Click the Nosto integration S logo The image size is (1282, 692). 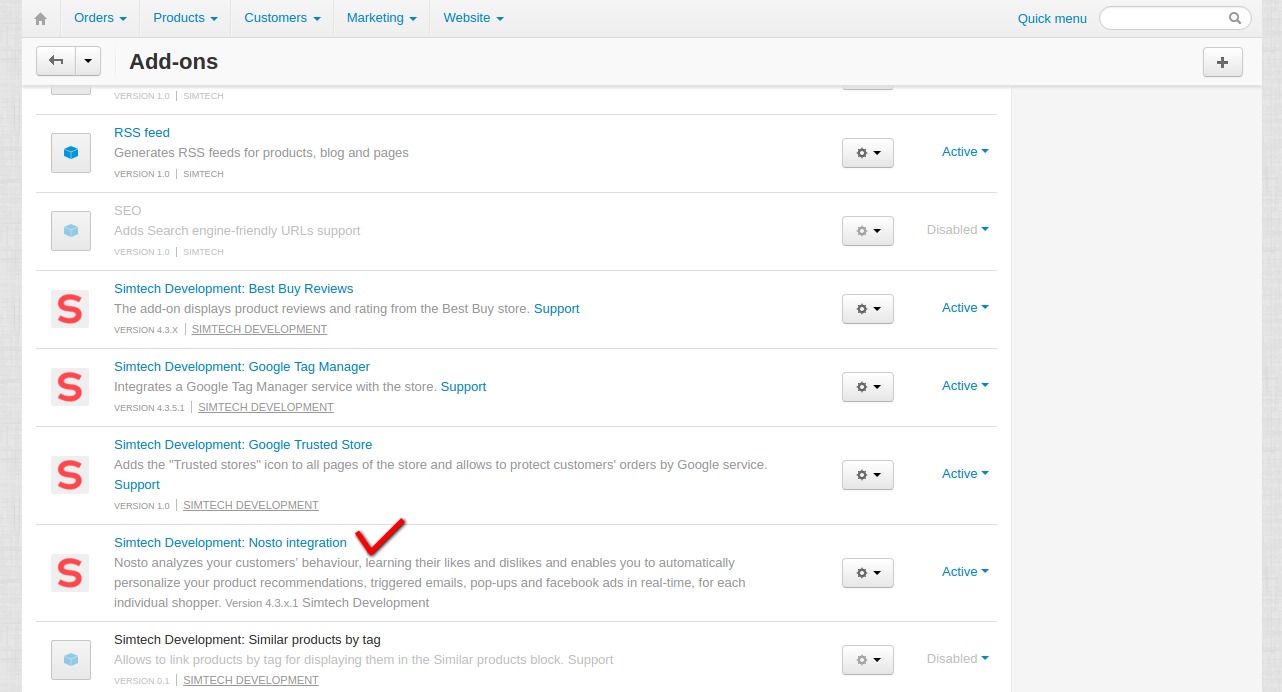click(x=70, y=572)
